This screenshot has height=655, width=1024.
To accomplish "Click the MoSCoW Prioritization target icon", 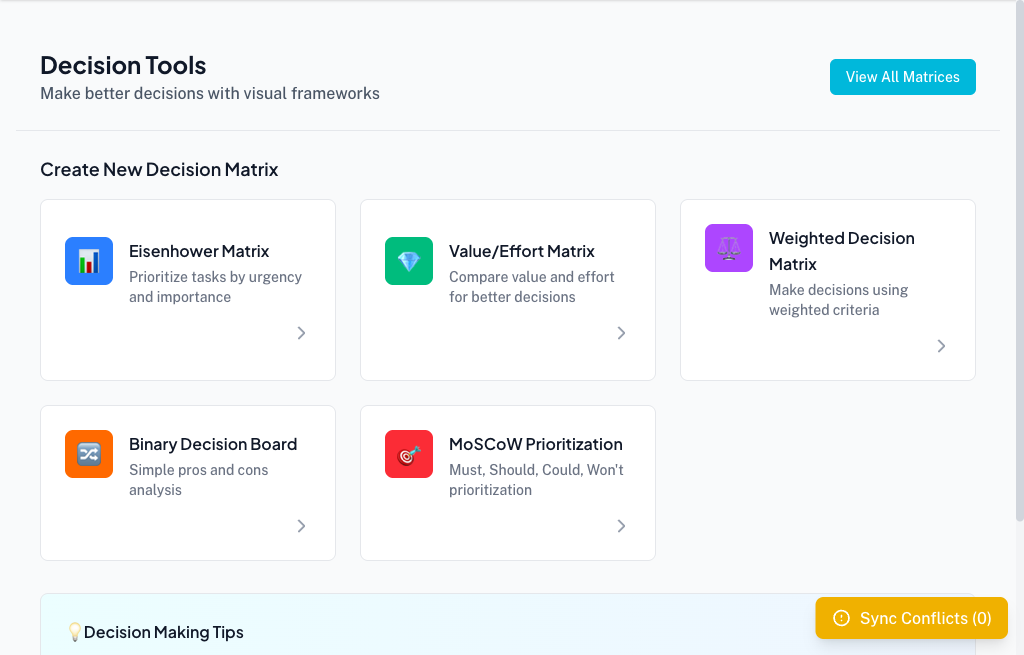I will tap(409, 454).
